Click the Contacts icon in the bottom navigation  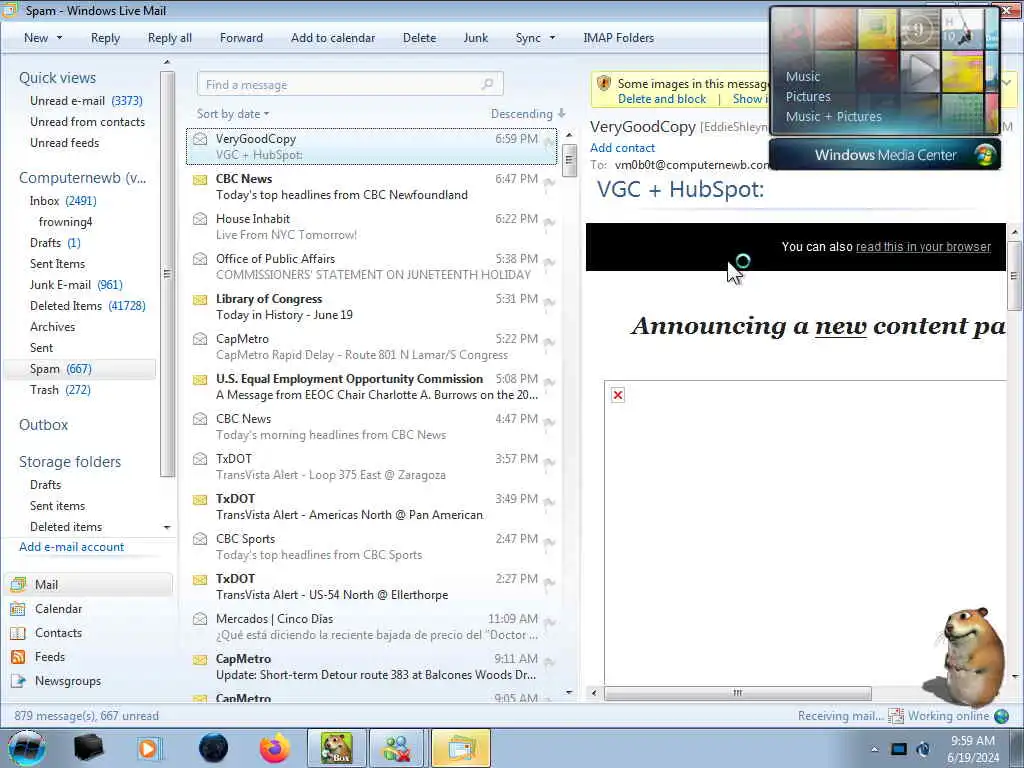coord(18,633)
